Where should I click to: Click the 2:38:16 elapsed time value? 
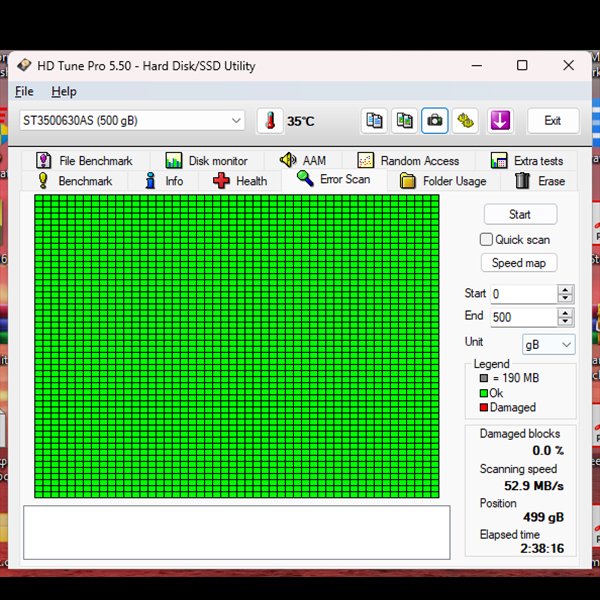click(542, 549)
